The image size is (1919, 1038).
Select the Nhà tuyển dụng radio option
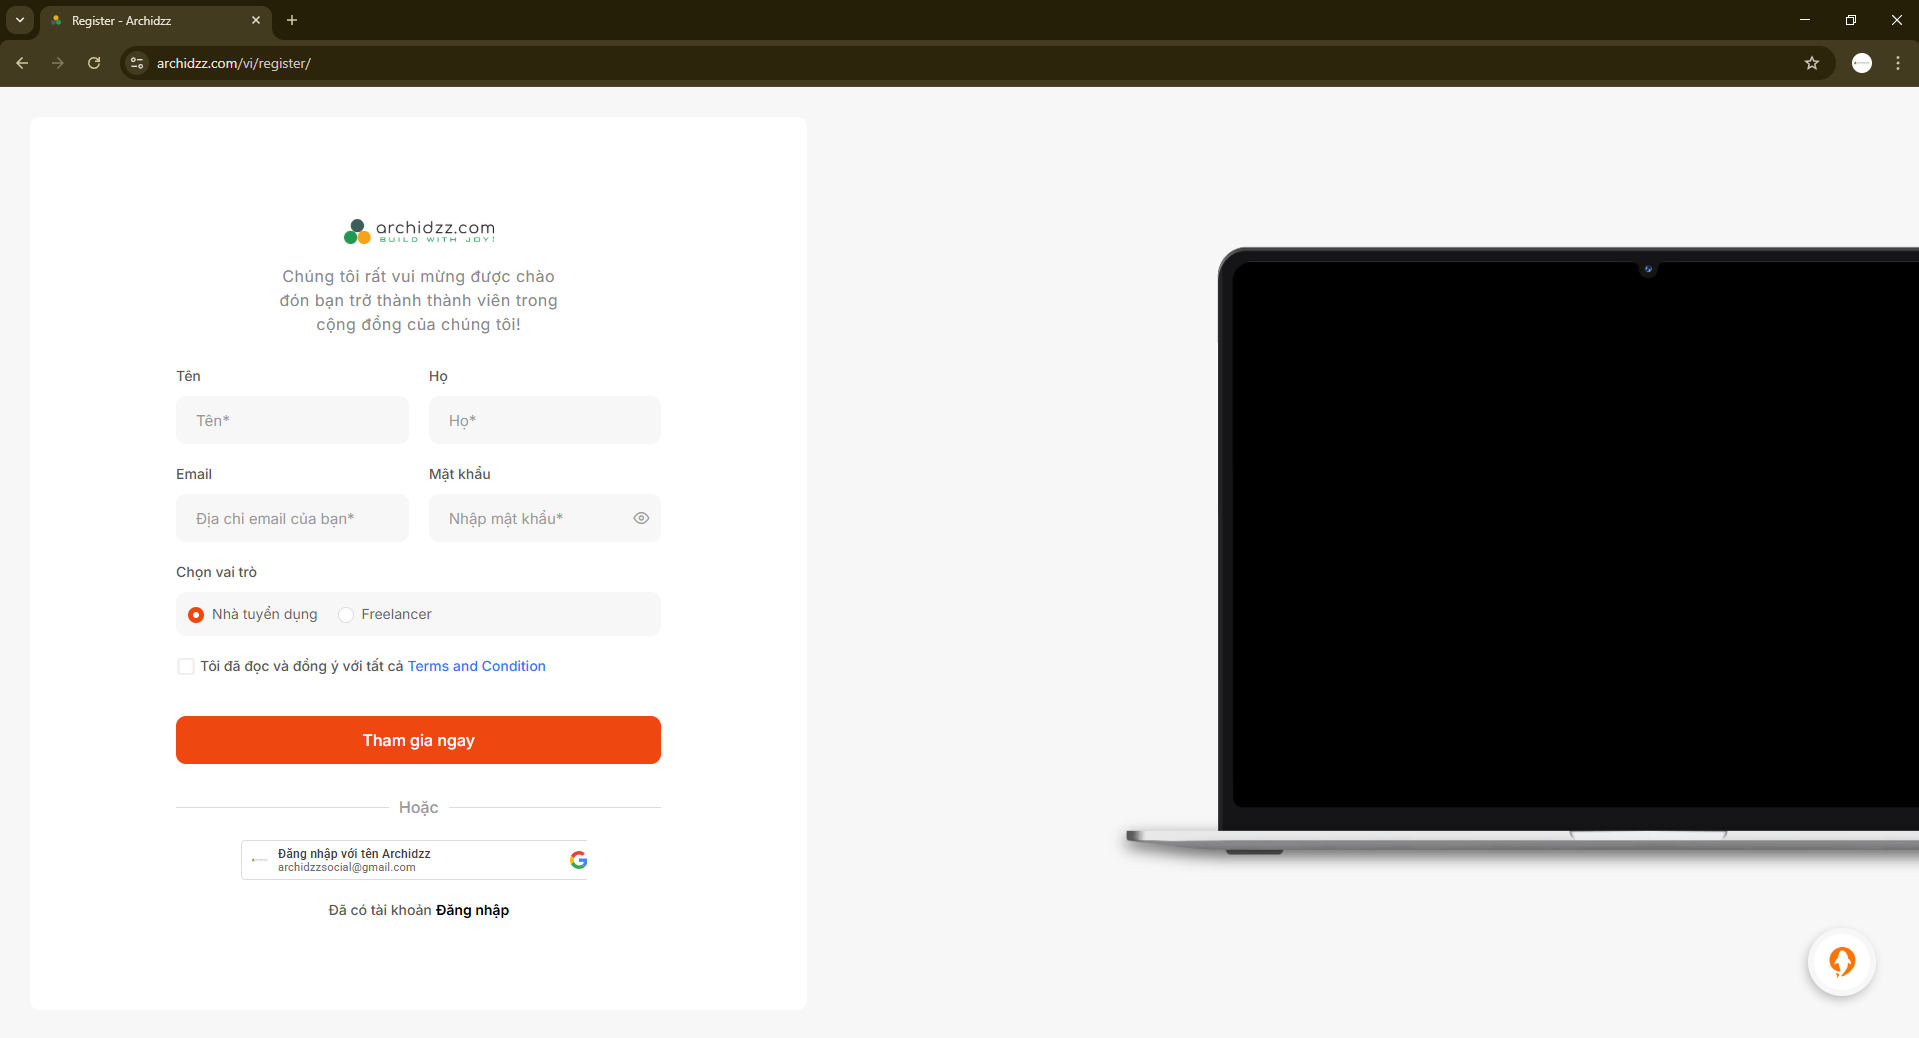tap(196, 615)
